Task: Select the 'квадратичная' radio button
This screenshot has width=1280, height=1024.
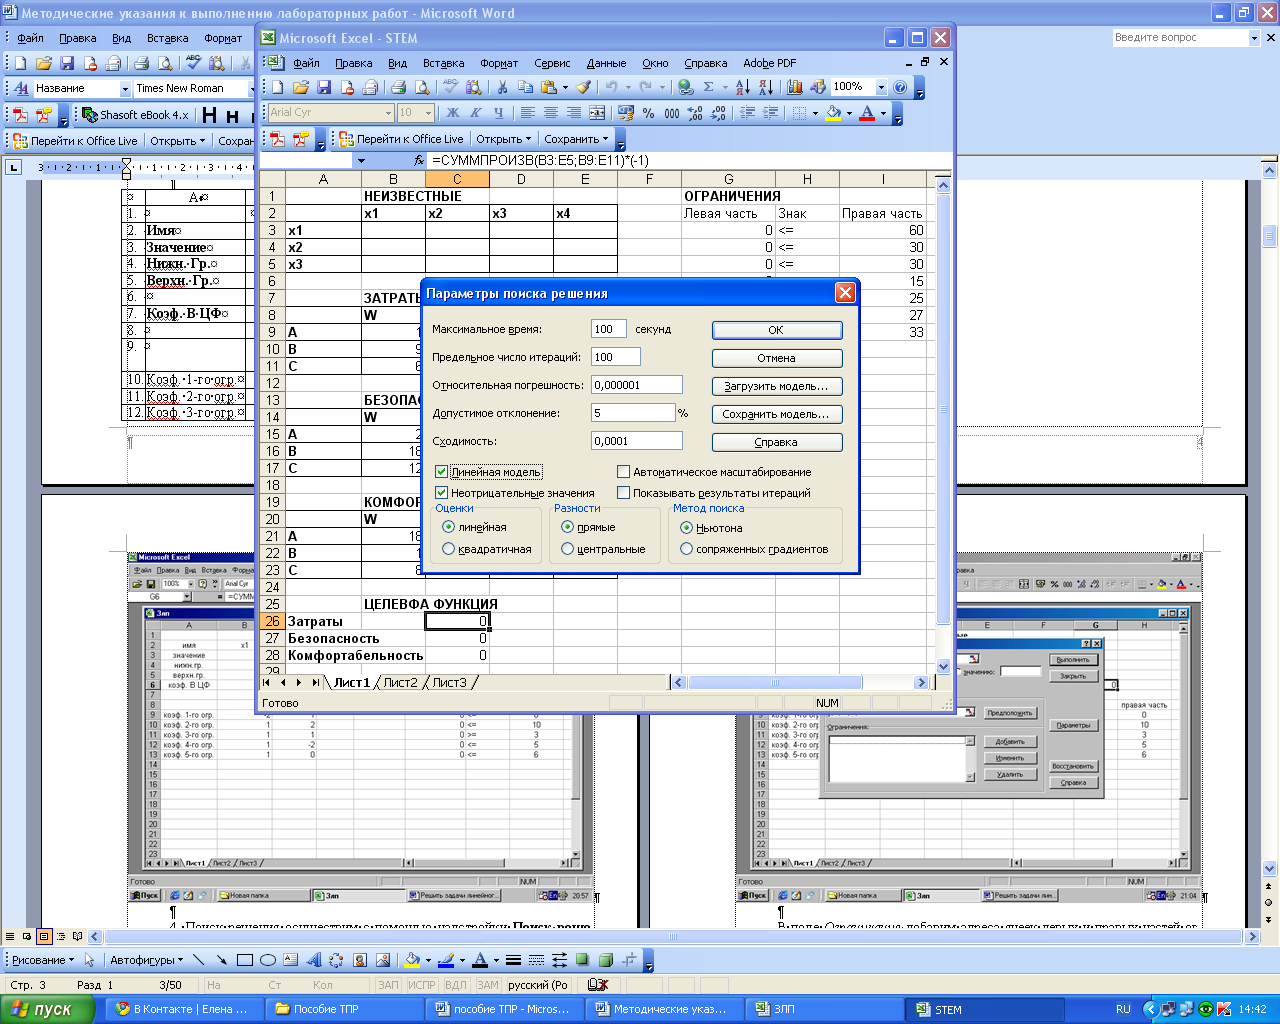Action: coord(448,549)
